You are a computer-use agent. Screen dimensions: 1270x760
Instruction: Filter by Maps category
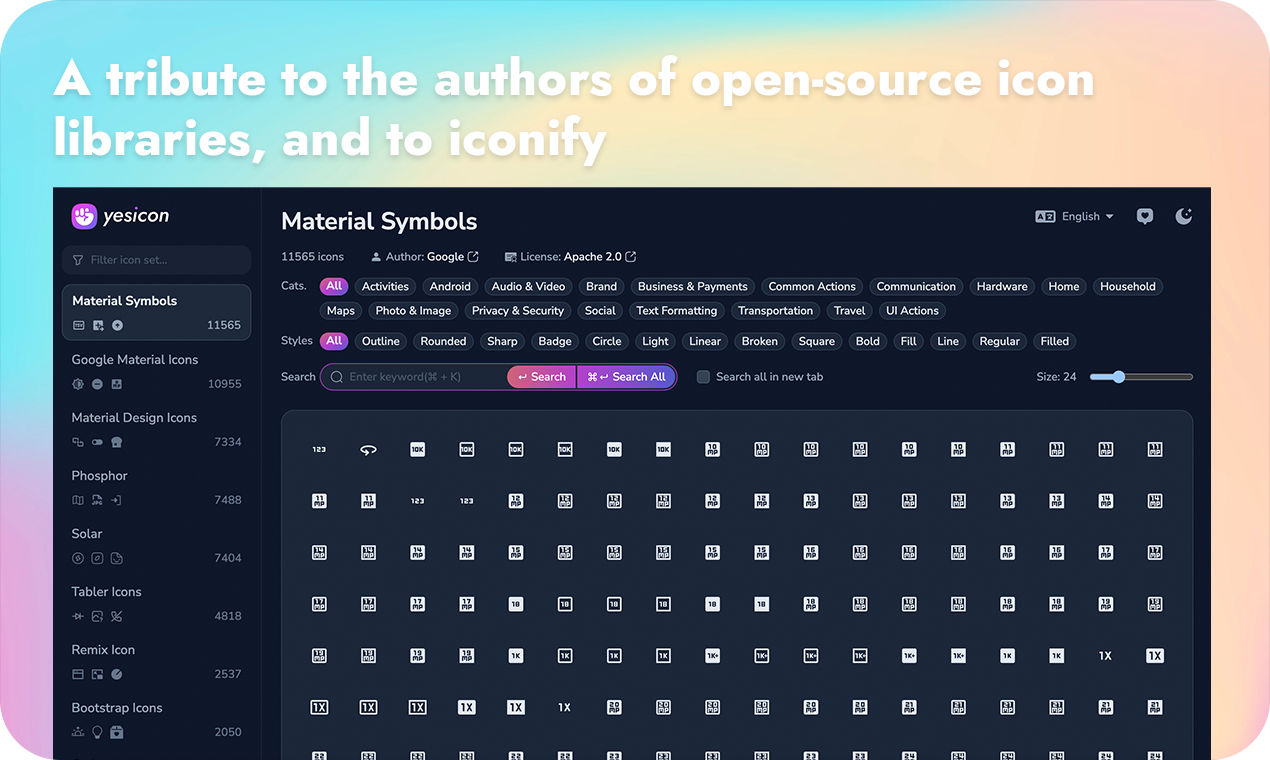point(341,311)
